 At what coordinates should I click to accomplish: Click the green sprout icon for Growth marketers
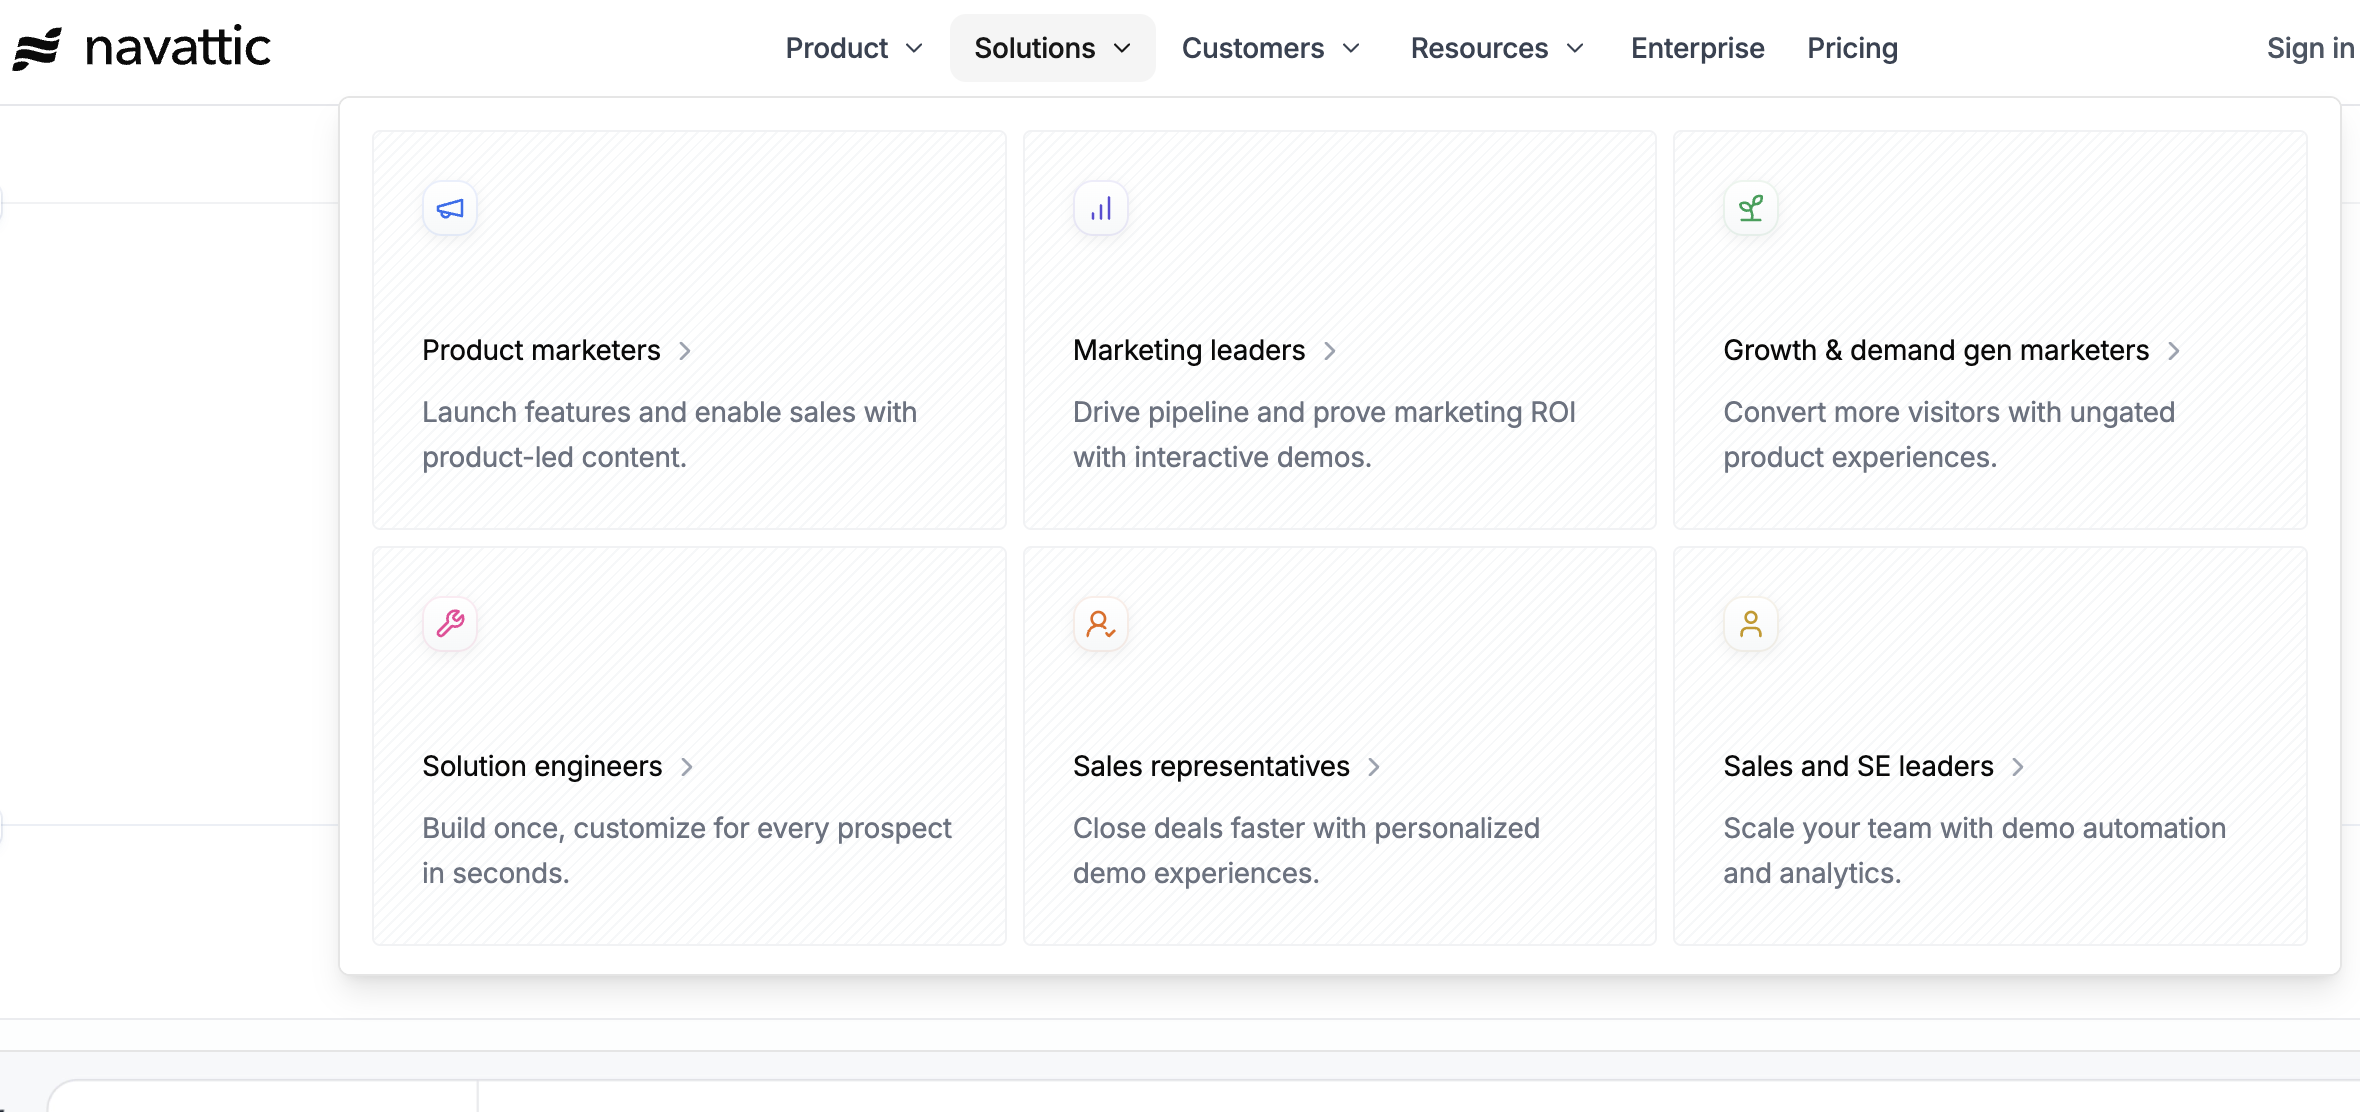(x=1750, y=208)
